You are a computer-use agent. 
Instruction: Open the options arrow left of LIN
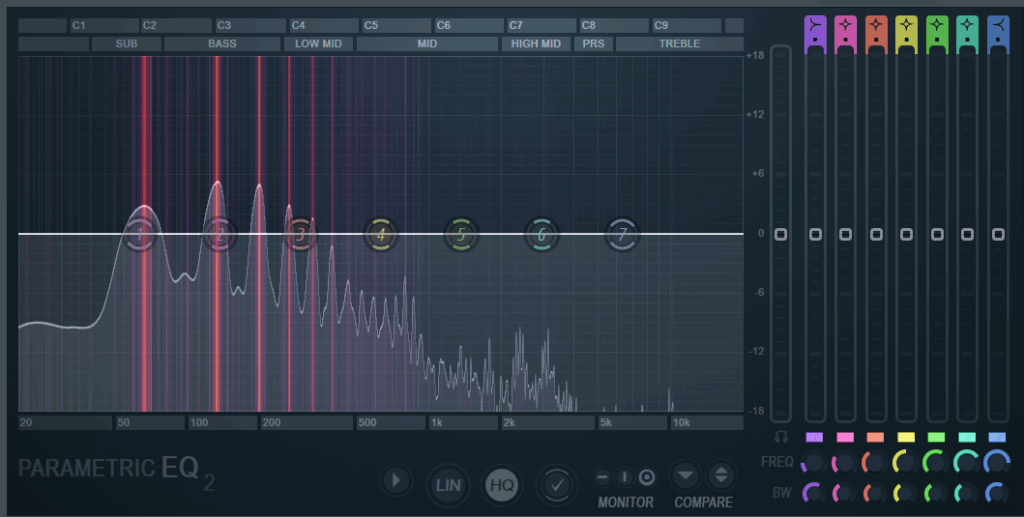(x=395, y=481)
